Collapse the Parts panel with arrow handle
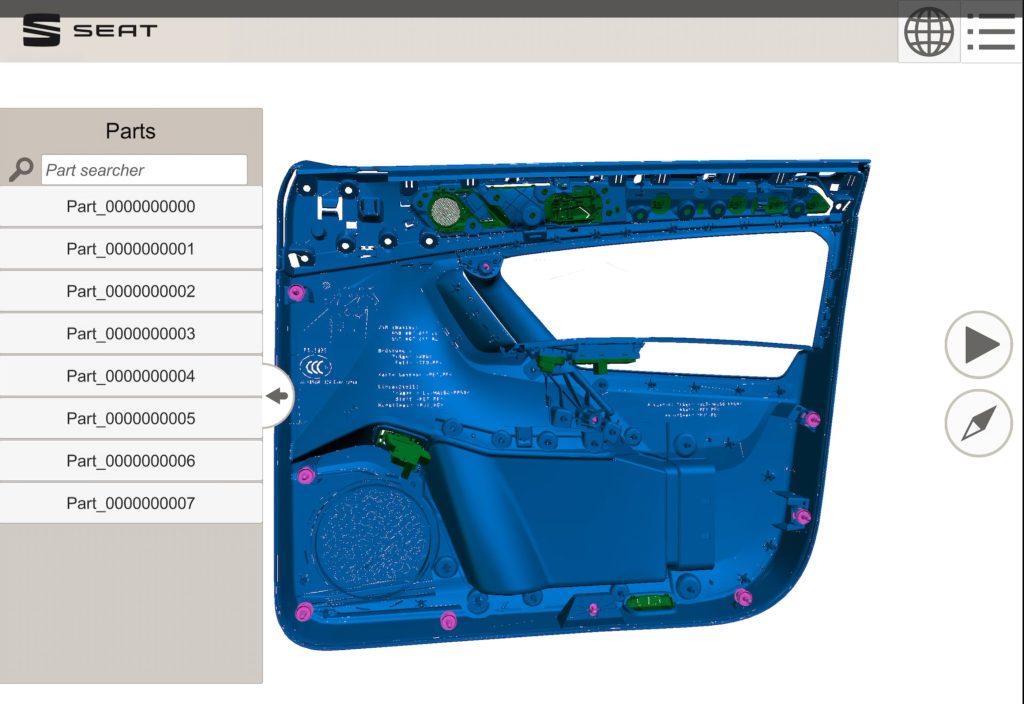 point(277,396)
